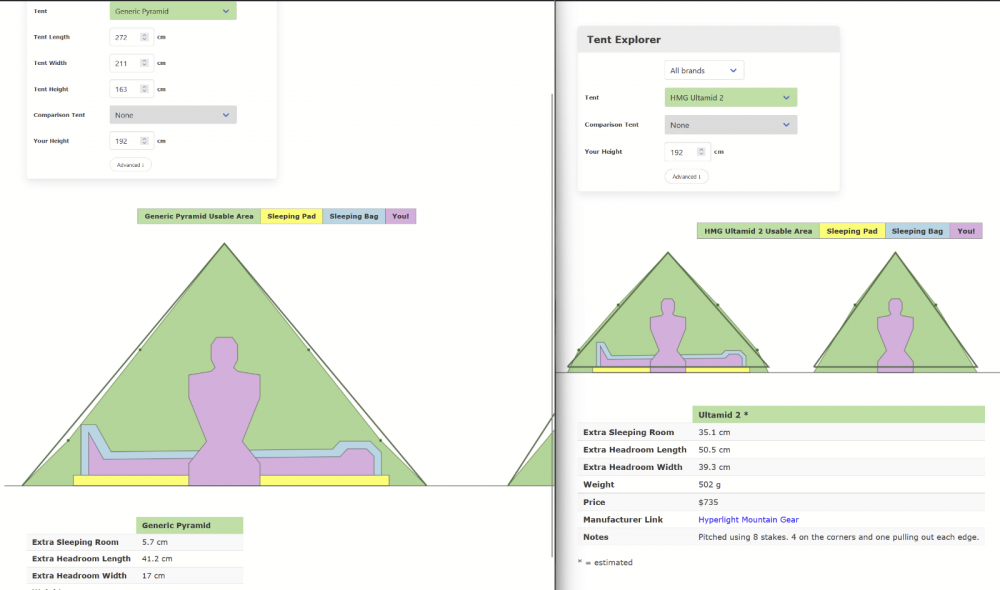Open right pane Comparison Tent dropdown
The width and height of the screenshot is (1000, 590).
pyautogui.click(x=730, y=125)
